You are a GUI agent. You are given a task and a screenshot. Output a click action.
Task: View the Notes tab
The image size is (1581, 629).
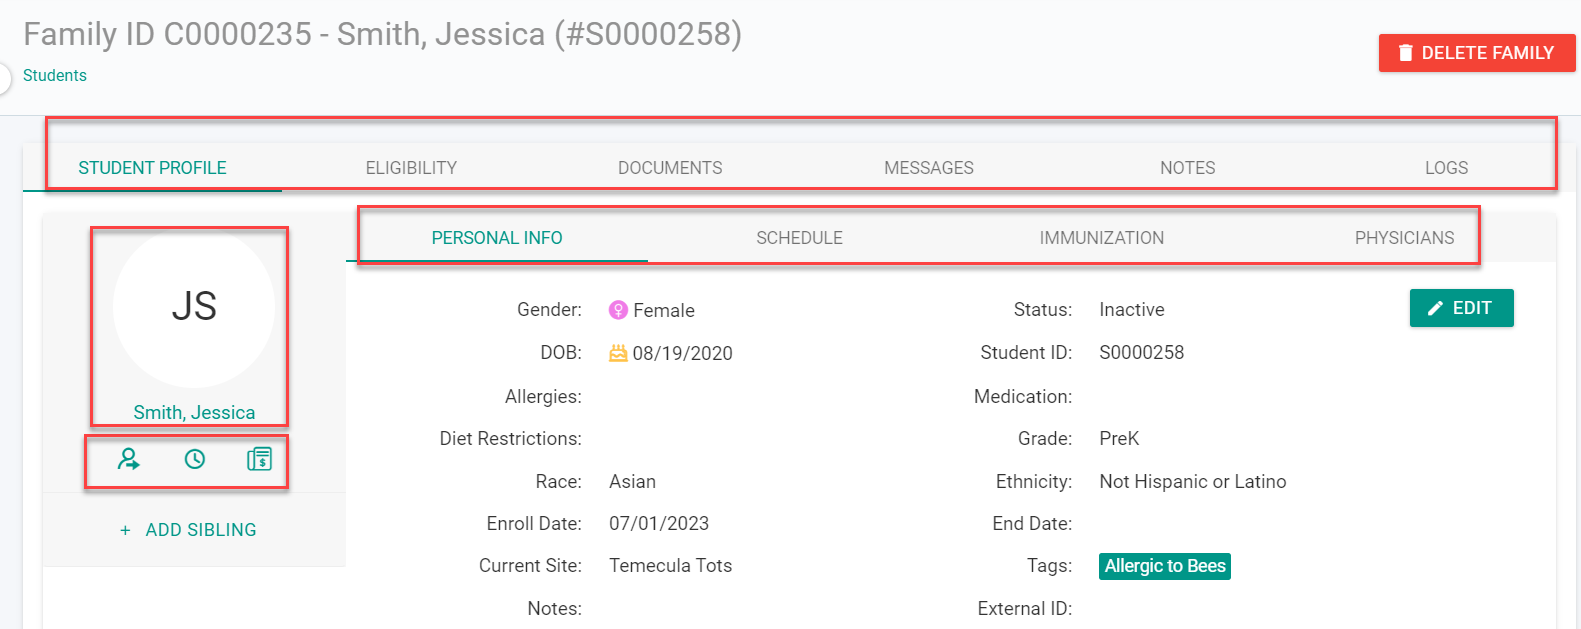coord(1188,168)
